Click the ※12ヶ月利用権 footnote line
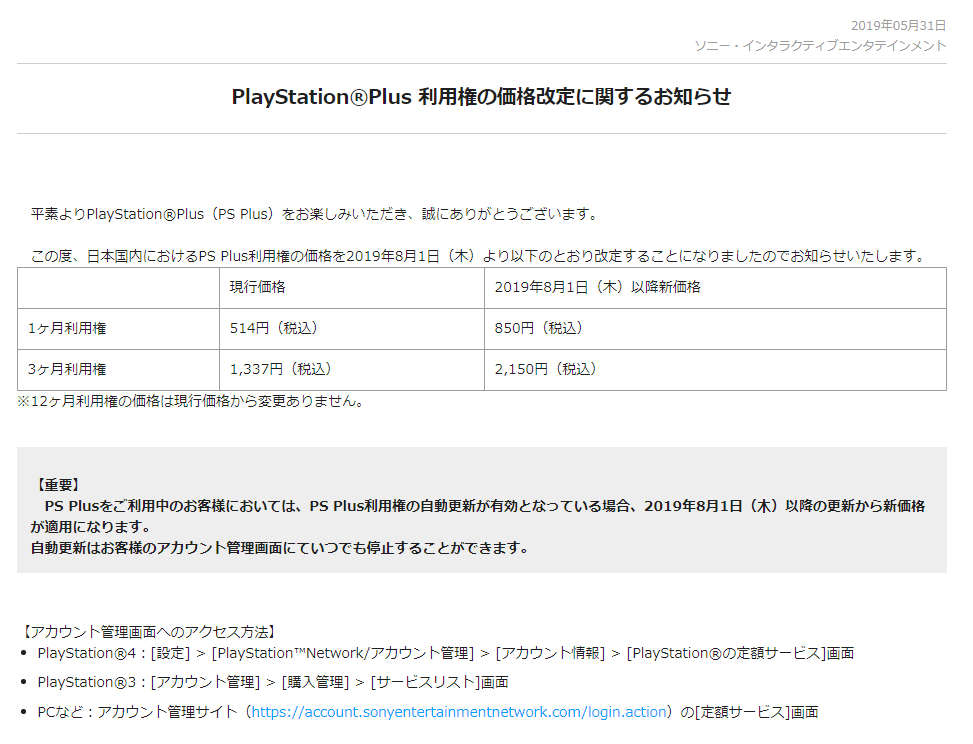The height and width of the screenshot is (744, 973). pyautogui.click(x=191, y=401)
